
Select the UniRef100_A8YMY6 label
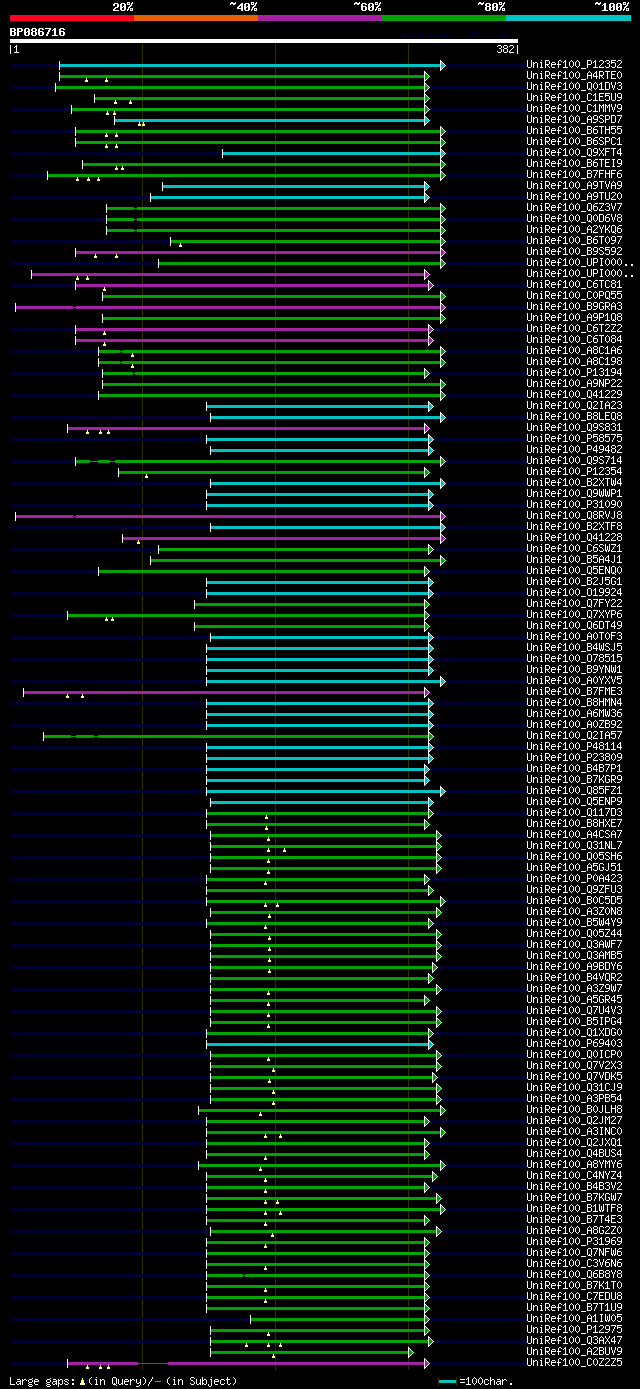[574, 1164]
